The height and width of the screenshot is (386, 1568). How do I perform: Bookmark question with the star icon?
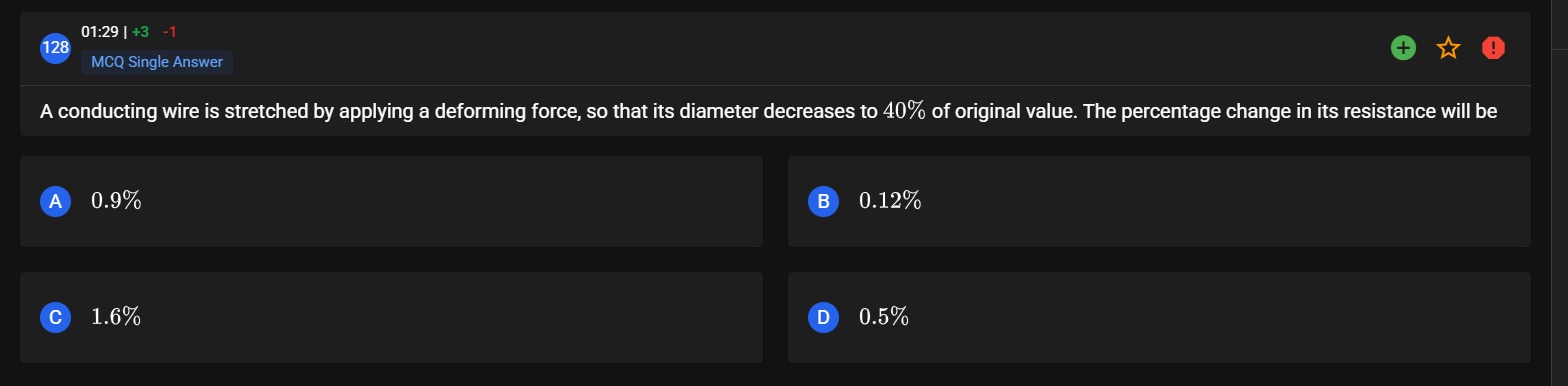point(1448,47)
